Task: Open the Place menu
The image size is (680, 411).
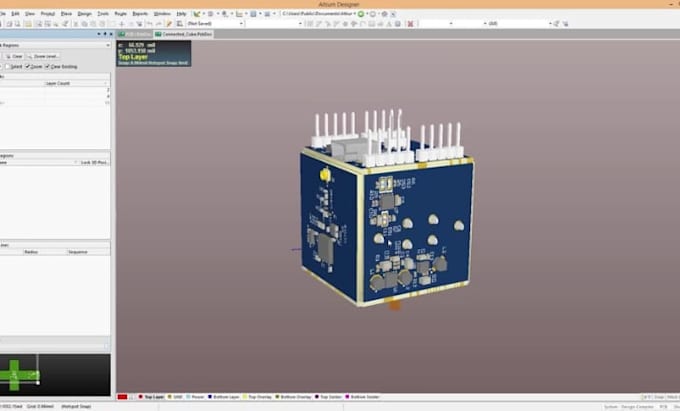Action: [x=66, y=14]
